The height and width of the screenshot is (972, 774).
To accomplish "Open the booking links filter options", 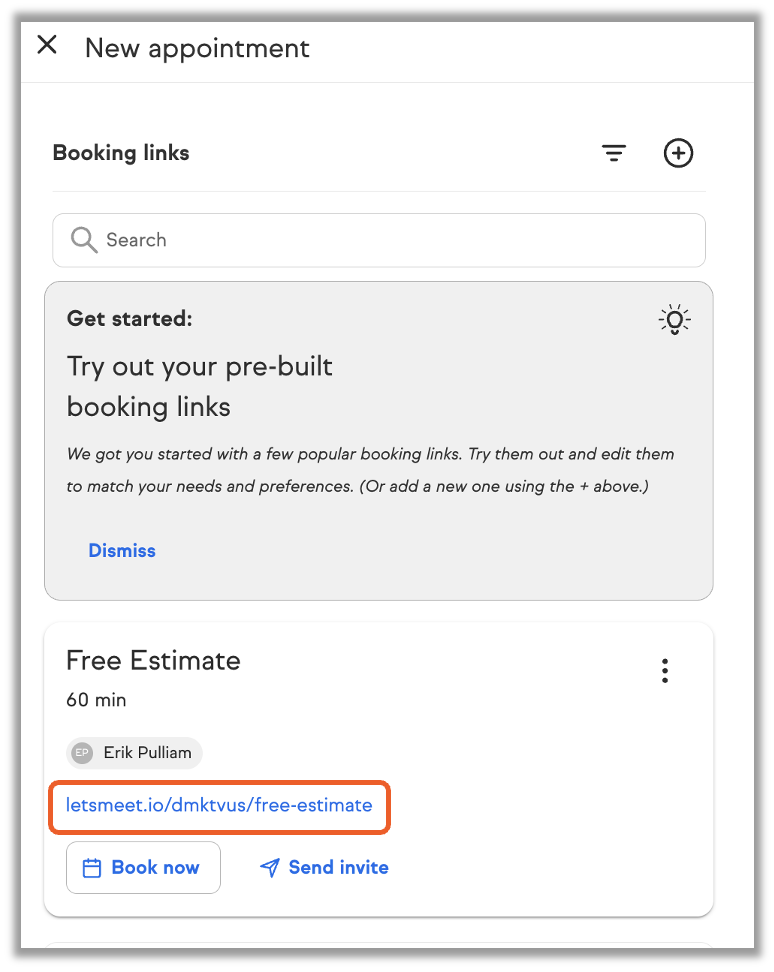I will point(614,153).
